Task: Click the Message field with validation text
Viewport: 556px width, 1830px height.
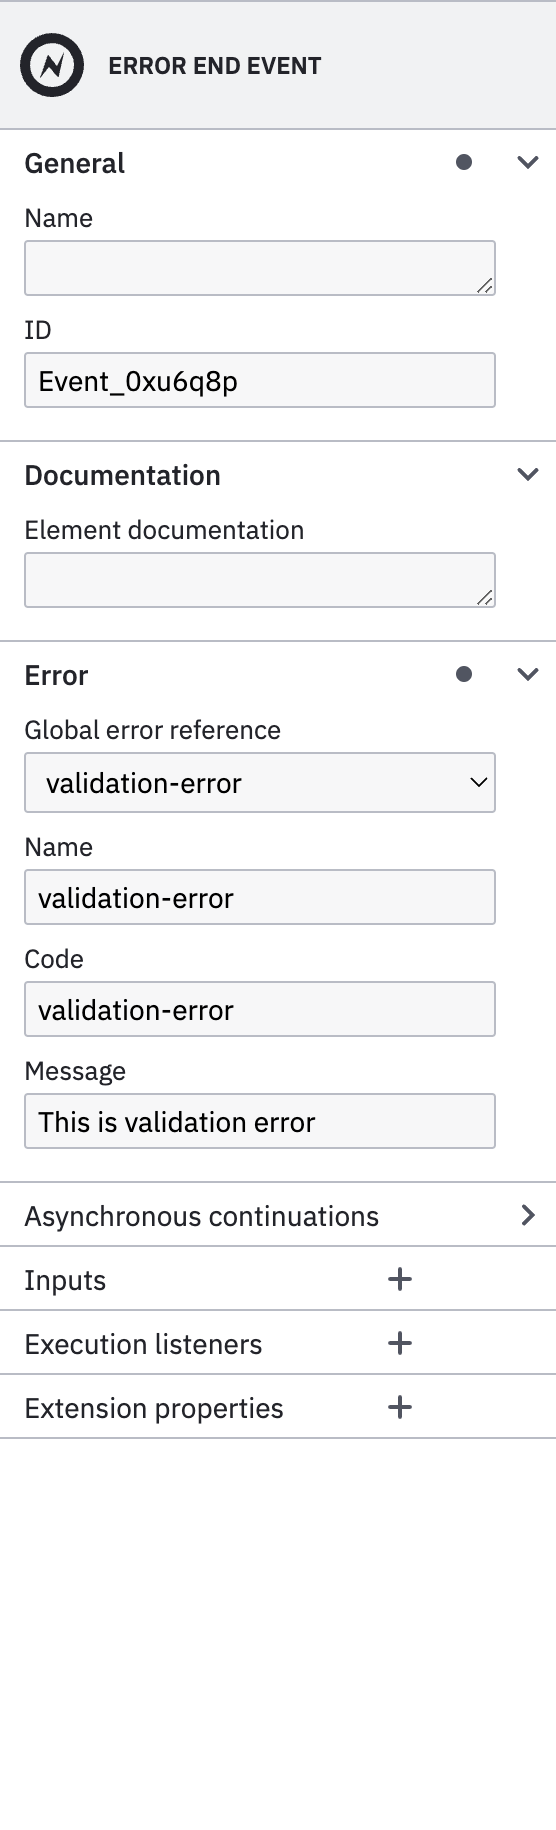Action: point(260,1121)
